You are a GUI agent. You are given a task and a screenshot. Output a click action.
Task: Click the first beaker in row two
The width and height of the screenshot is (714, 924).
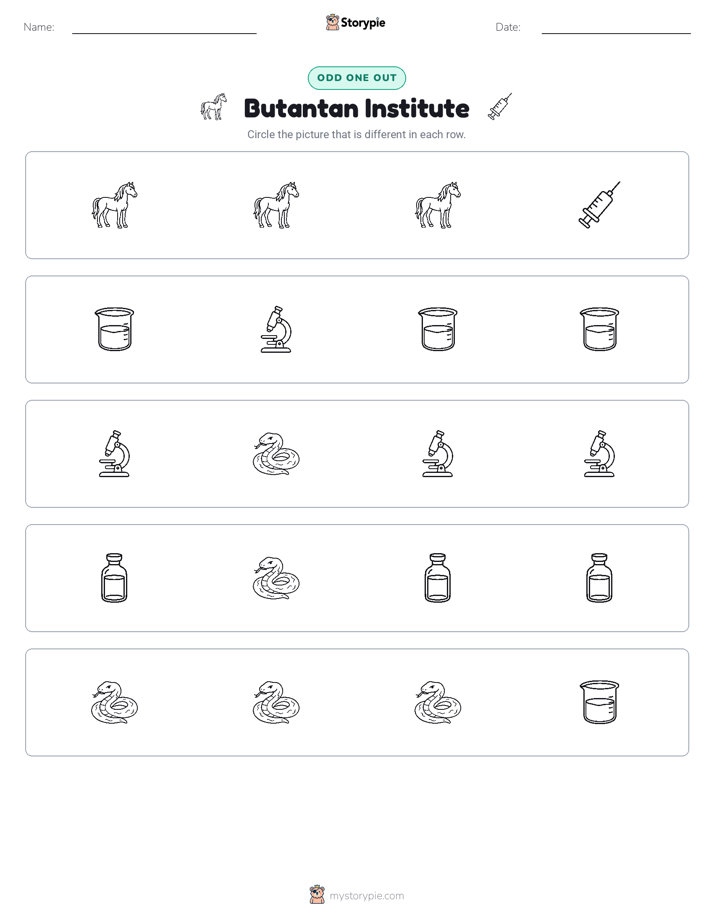(x=114, y=329)
